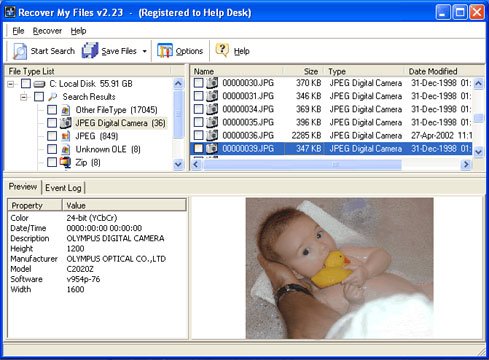489x360 pixels.
Task: Open the Recover menu
Action: click(x=47, y=31)
